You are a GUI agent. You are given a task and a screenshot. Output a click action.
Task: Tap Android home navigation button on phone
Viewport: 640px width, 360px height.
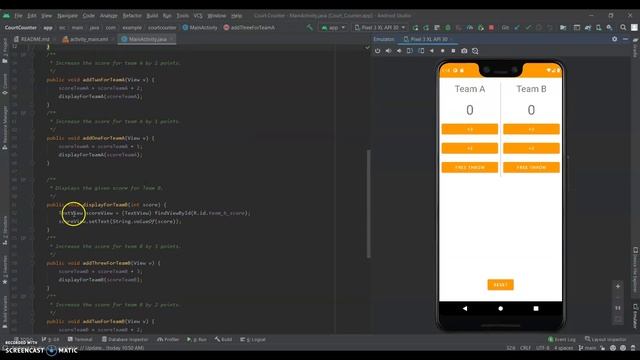[x=500, y=309]
